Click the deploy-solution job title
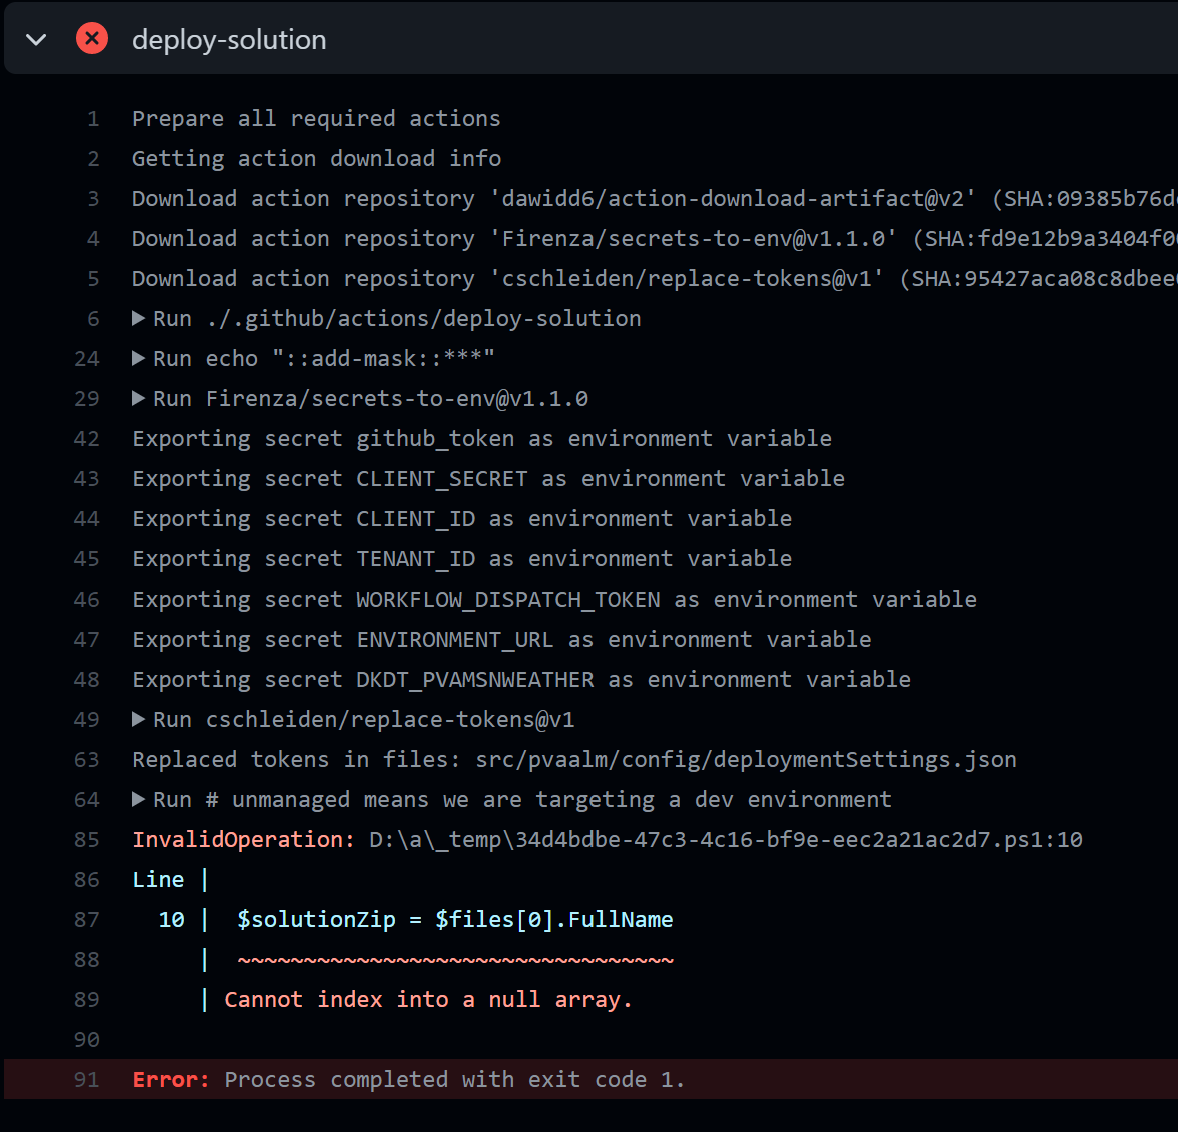 coord(228,39)
